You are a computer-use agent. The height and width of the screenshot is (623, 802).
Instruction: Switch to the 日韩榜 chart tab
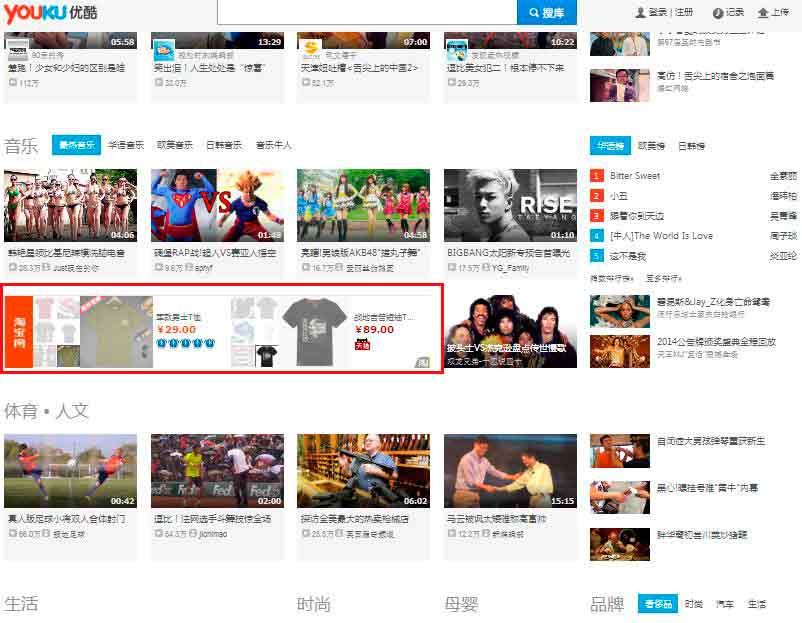click(692, 146)
